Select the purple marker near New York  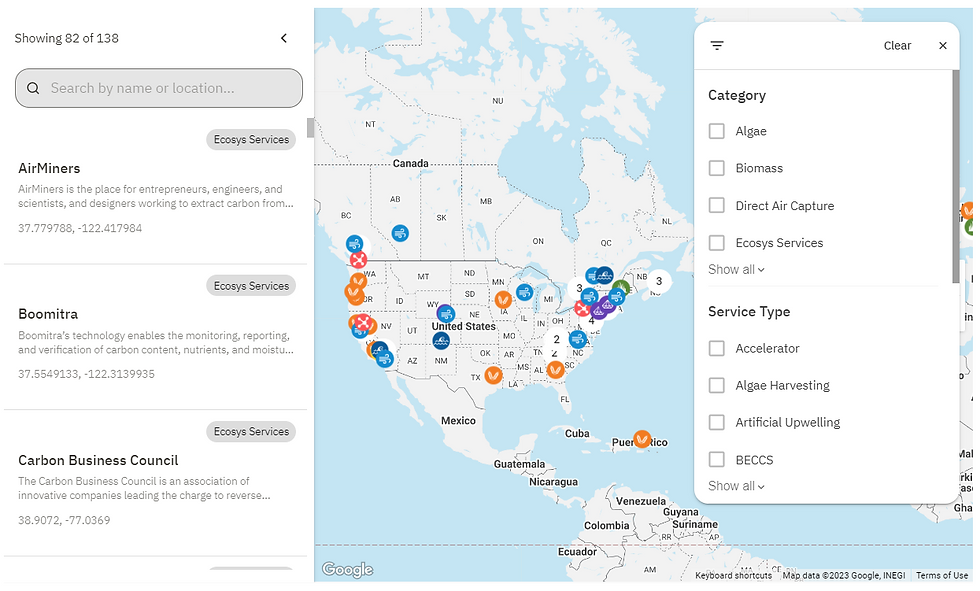click(x=599, y=310)
